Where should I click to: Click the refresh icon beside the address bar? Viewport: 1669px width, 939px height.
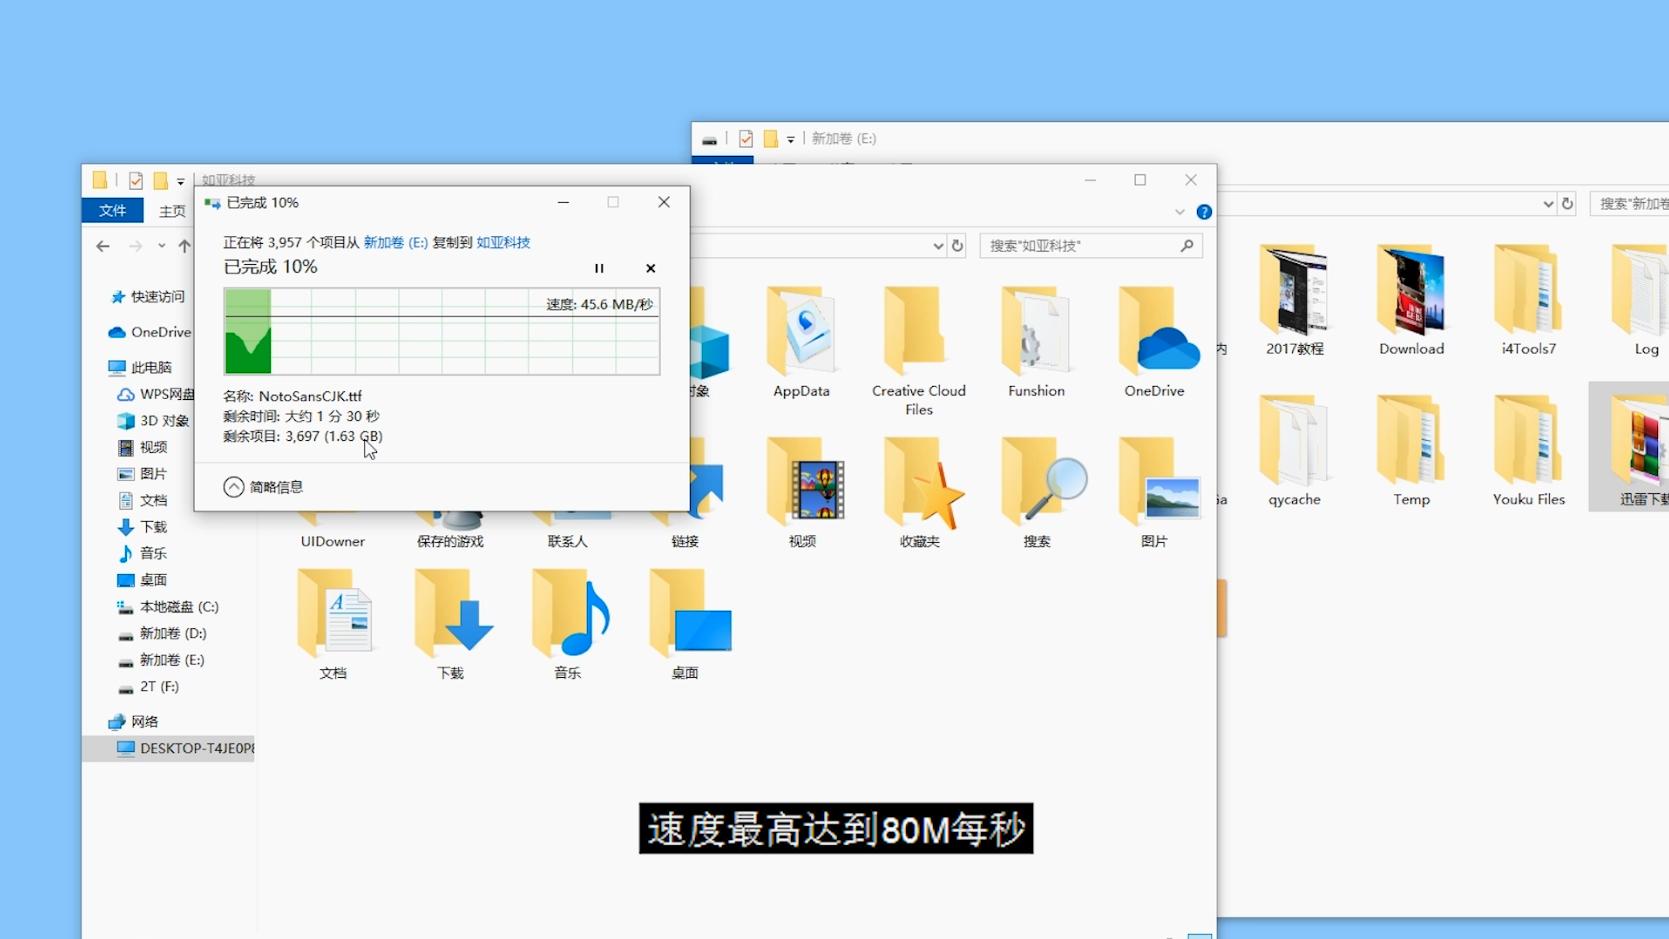[x=957, y=245]
